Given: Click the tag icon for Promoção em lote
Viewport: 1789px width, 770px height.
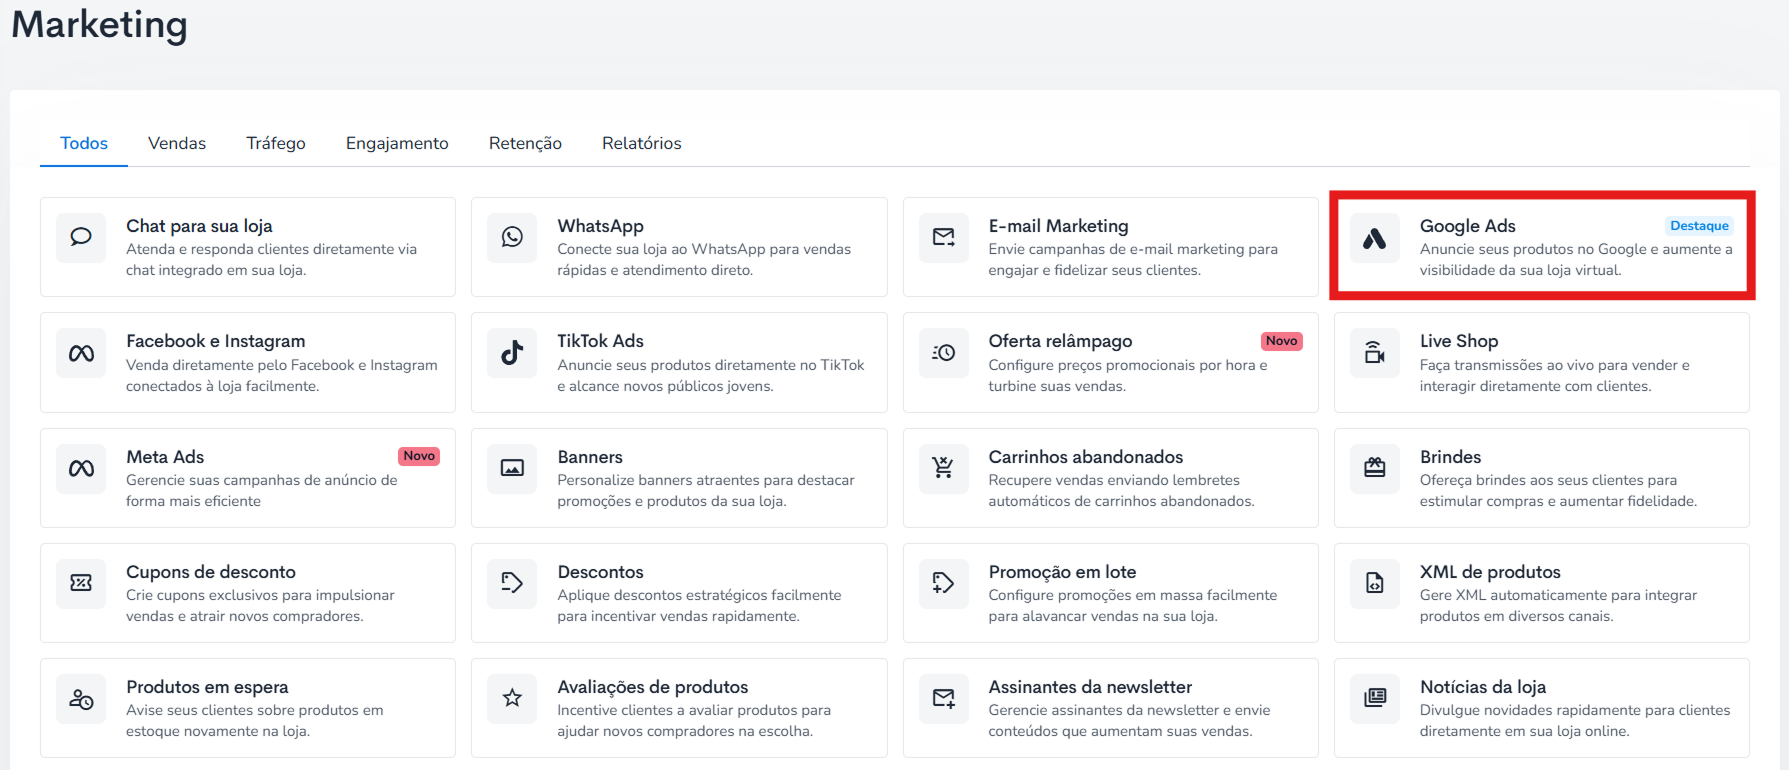Looking at the screenshot, I should pyautogui.click(x=944, y=583).
